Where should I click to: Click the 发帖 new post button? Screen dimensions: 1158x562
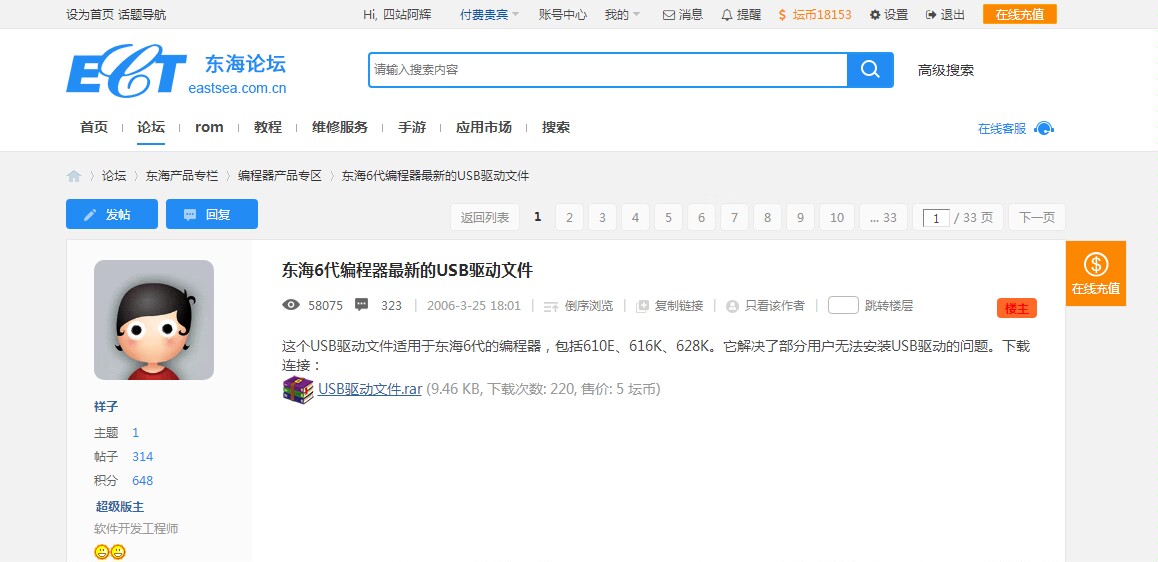tap(112, 214)
